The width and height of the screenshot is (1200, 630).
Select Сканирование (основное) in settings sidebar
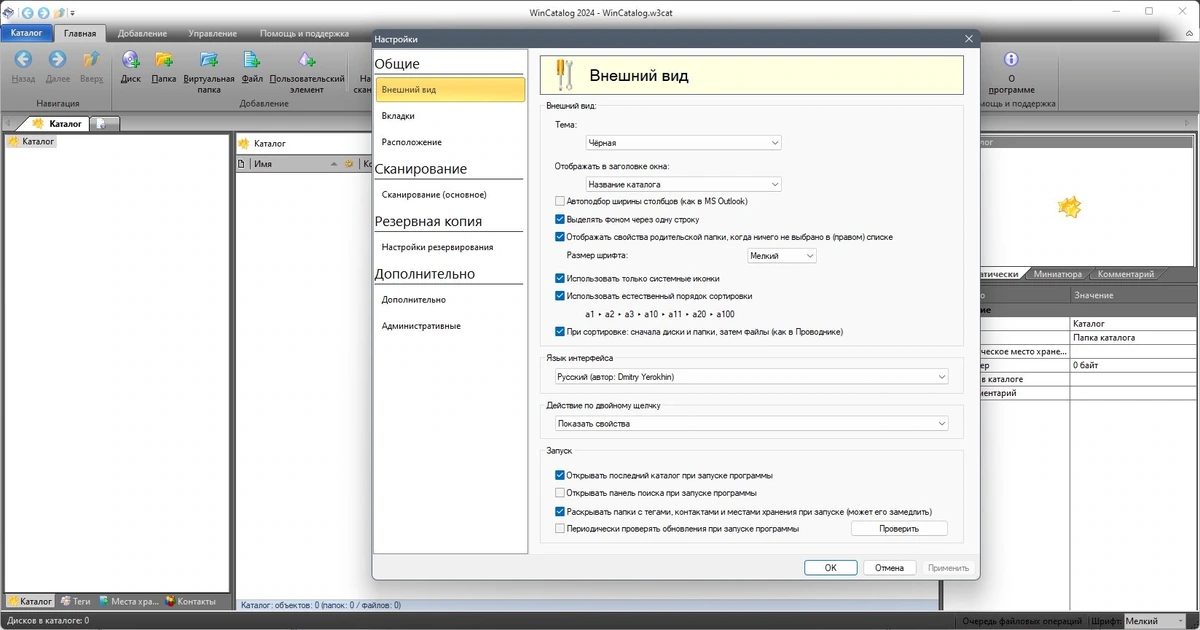[x=450, y=194]
